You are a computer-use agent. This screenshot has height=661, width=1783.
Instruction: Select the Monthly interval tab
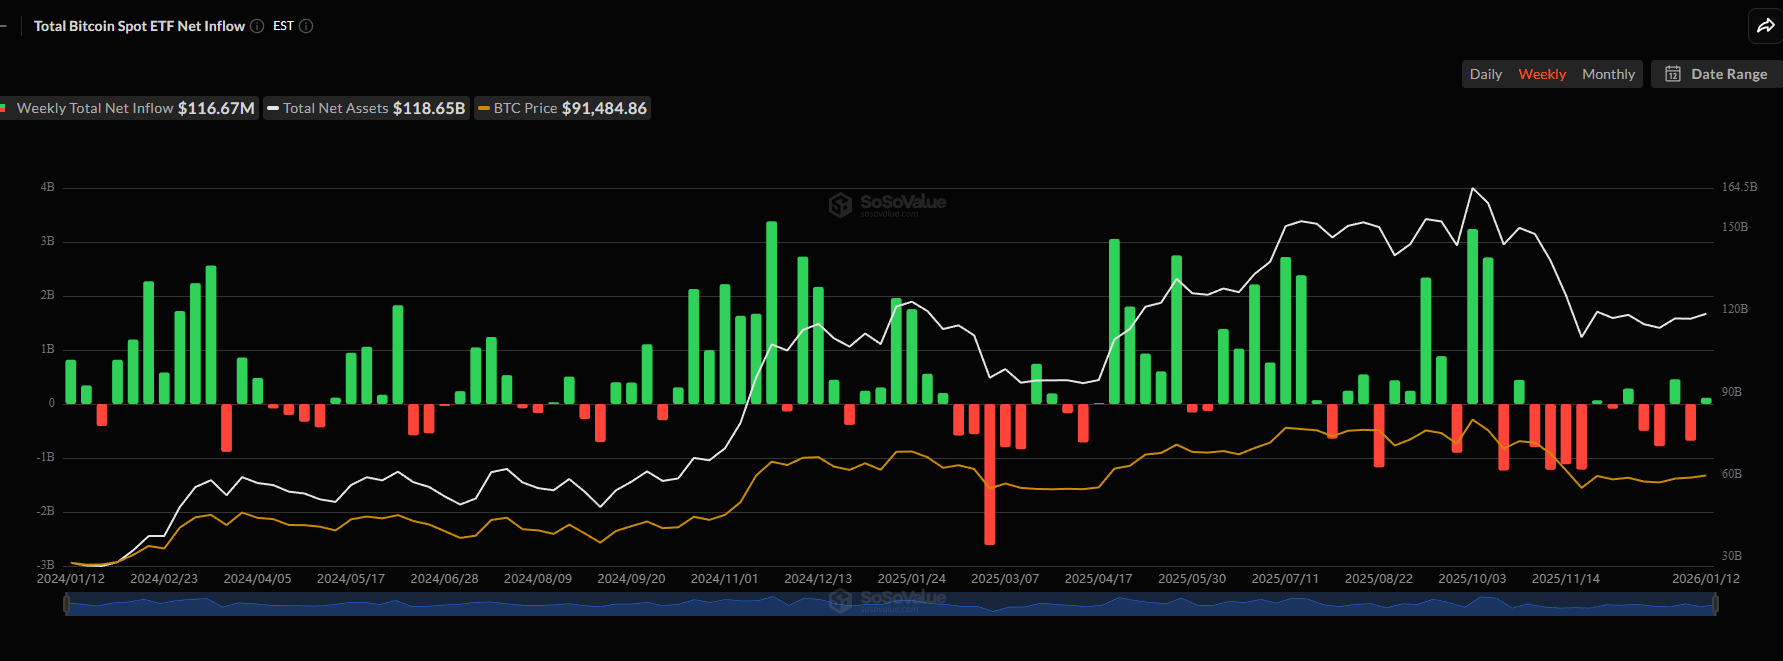1608,74
